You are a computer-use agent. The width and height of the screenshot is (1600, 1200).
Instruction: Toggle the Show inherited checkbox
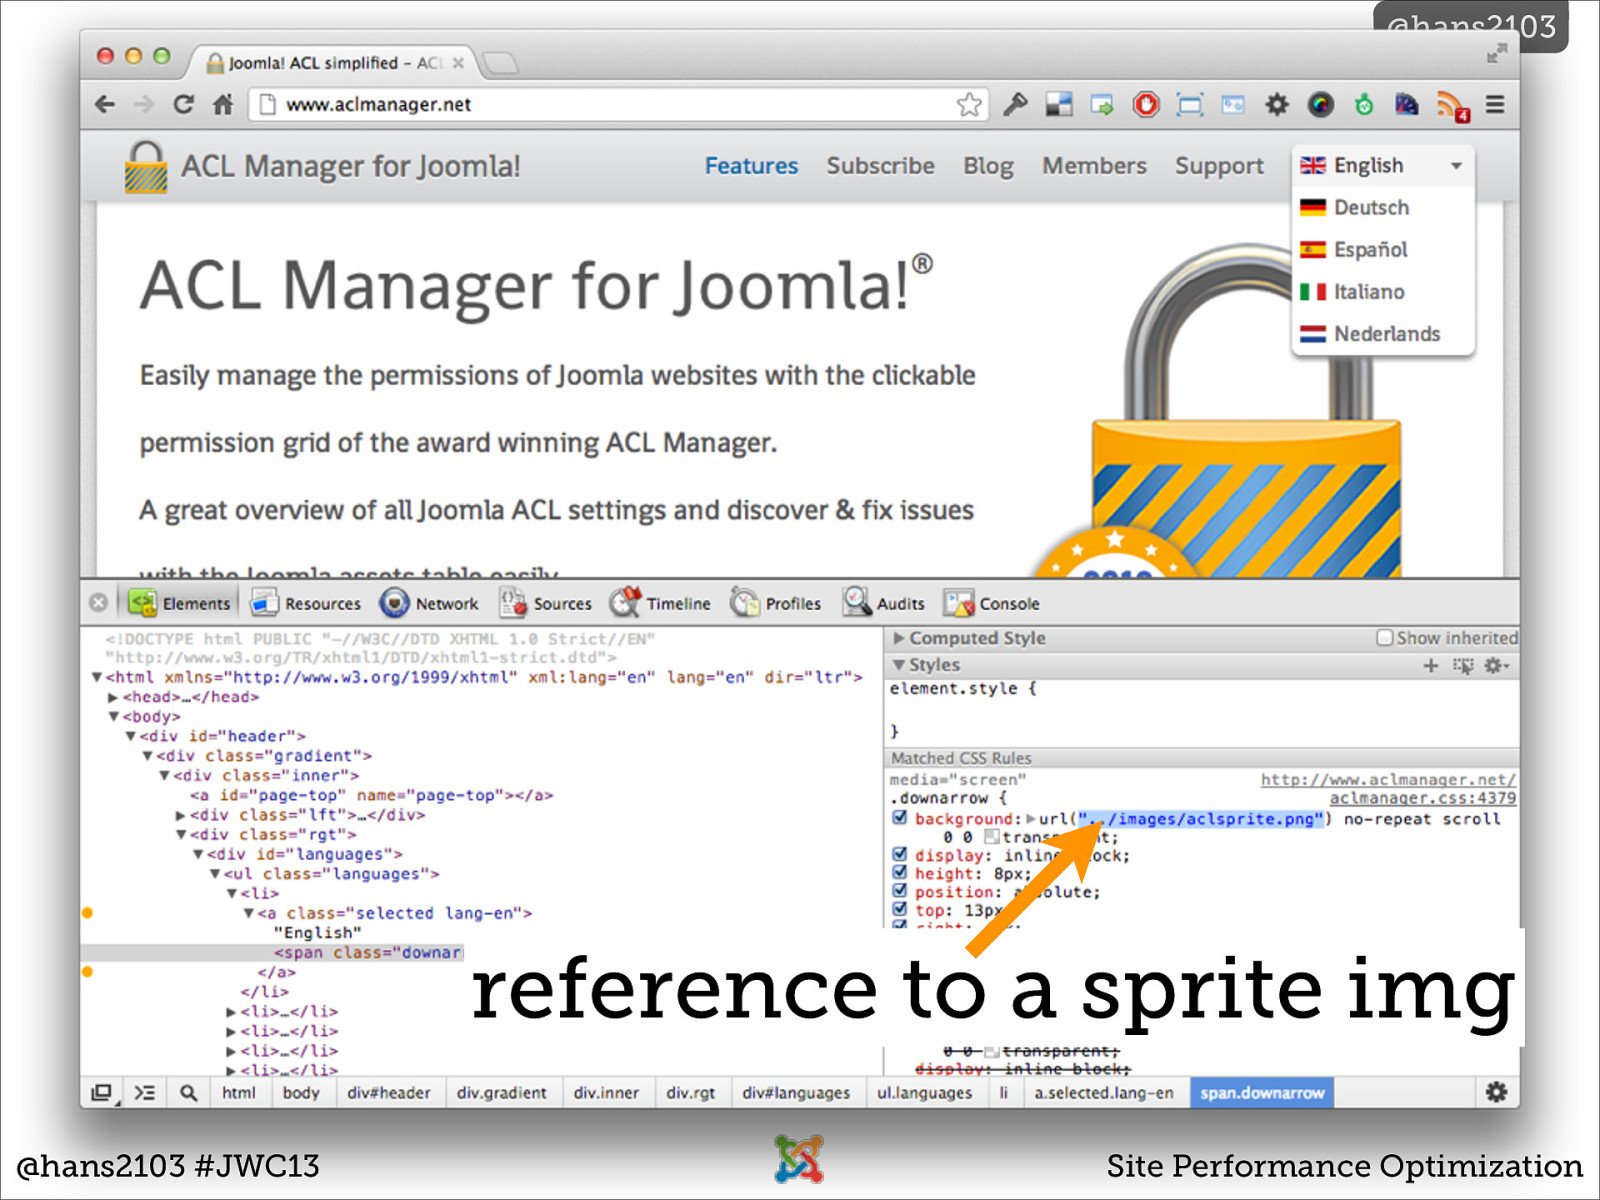click(1385, 638)
